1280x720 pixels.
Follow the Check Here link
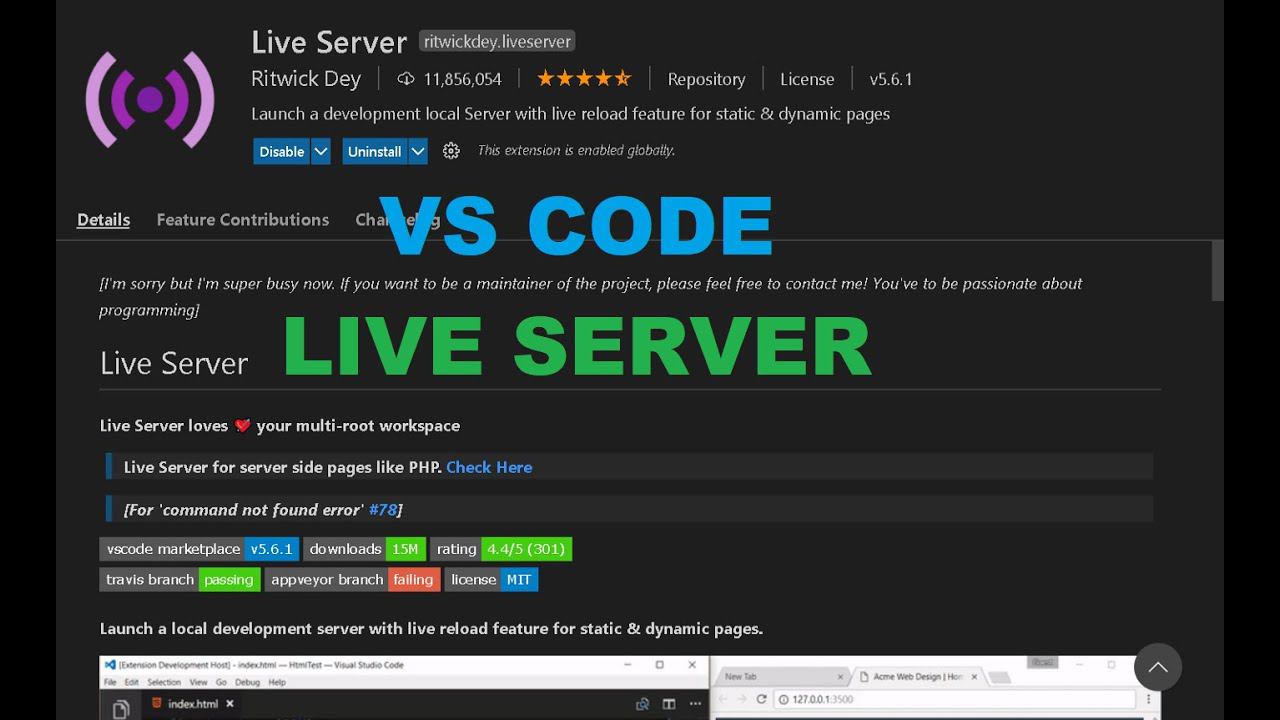point(489,467)
